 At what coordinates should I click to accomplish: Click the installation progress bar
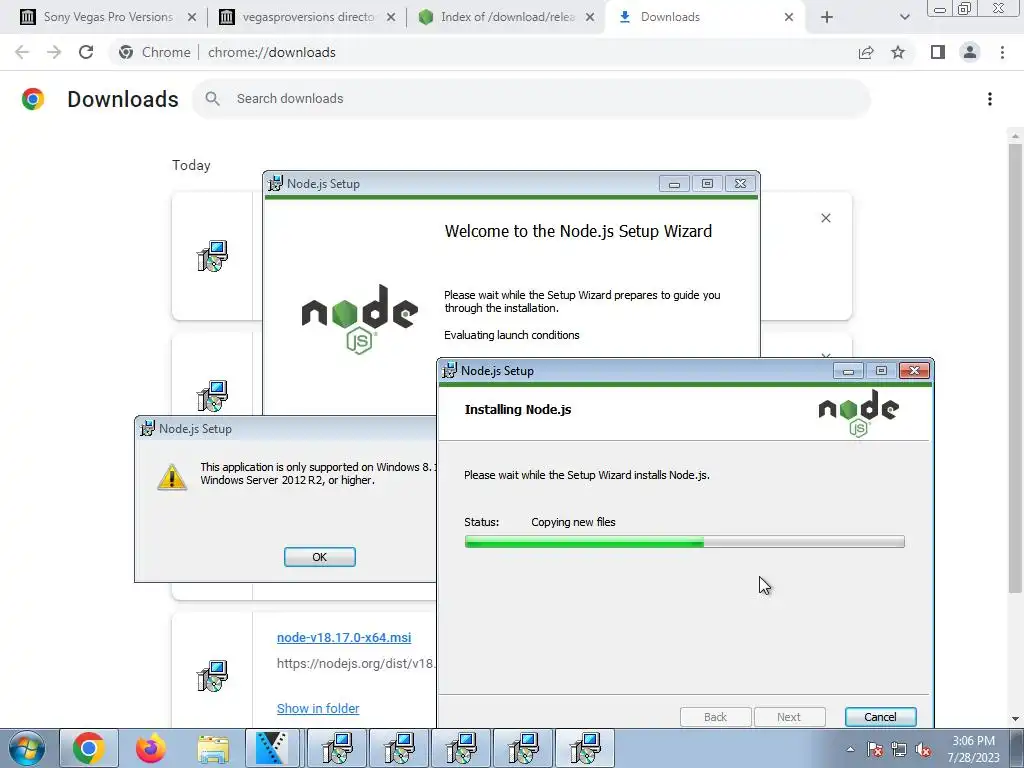684,541
